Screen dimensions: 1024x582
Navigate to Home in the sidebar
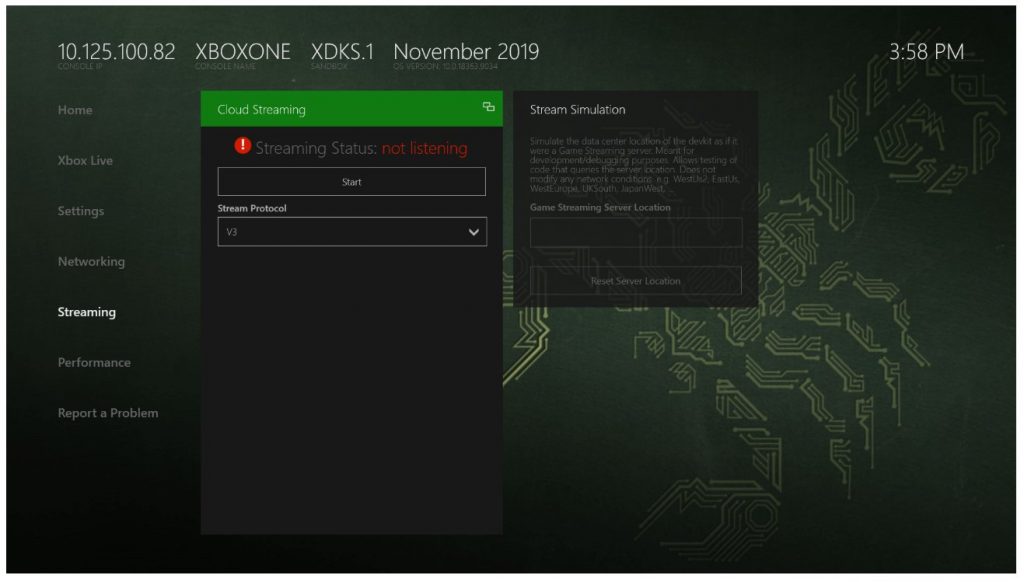[x=75, y=110]
